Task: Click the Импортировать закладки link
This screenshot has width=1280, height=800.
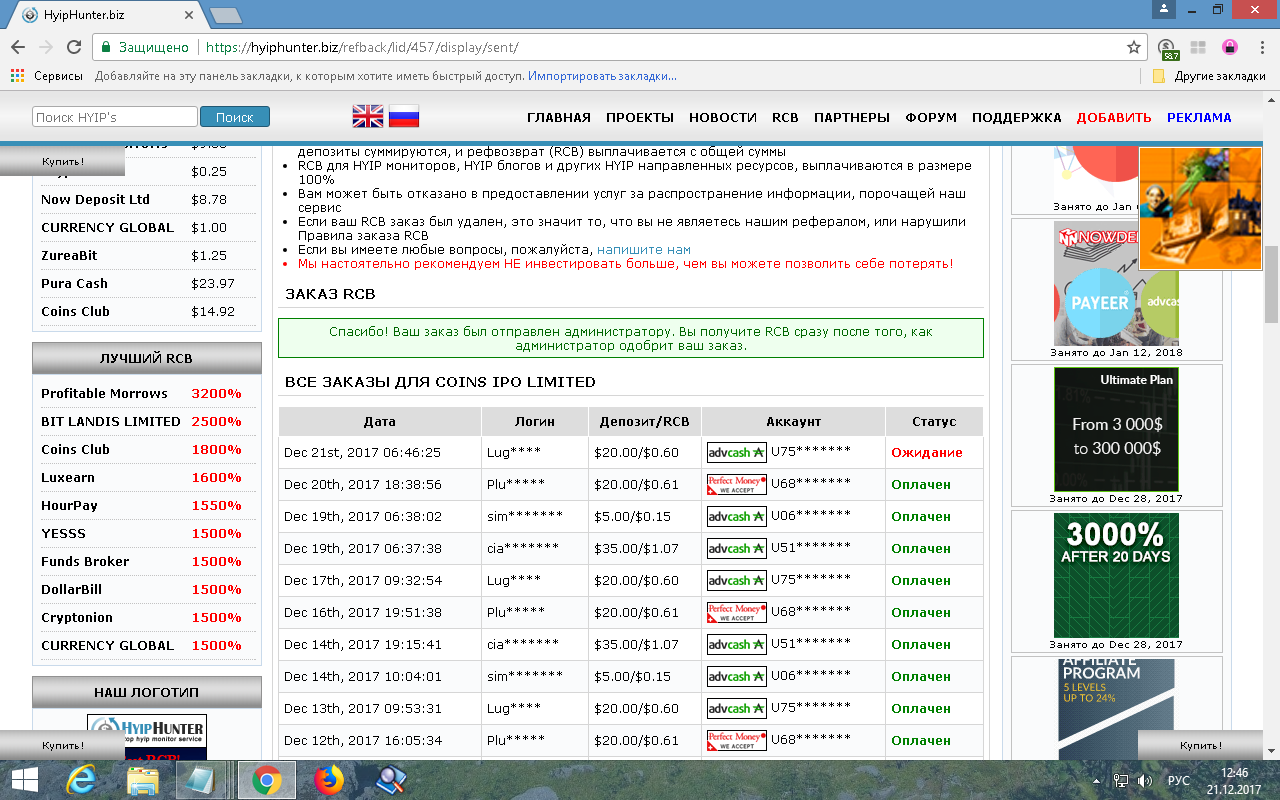Action: click(x=602, y=76)
